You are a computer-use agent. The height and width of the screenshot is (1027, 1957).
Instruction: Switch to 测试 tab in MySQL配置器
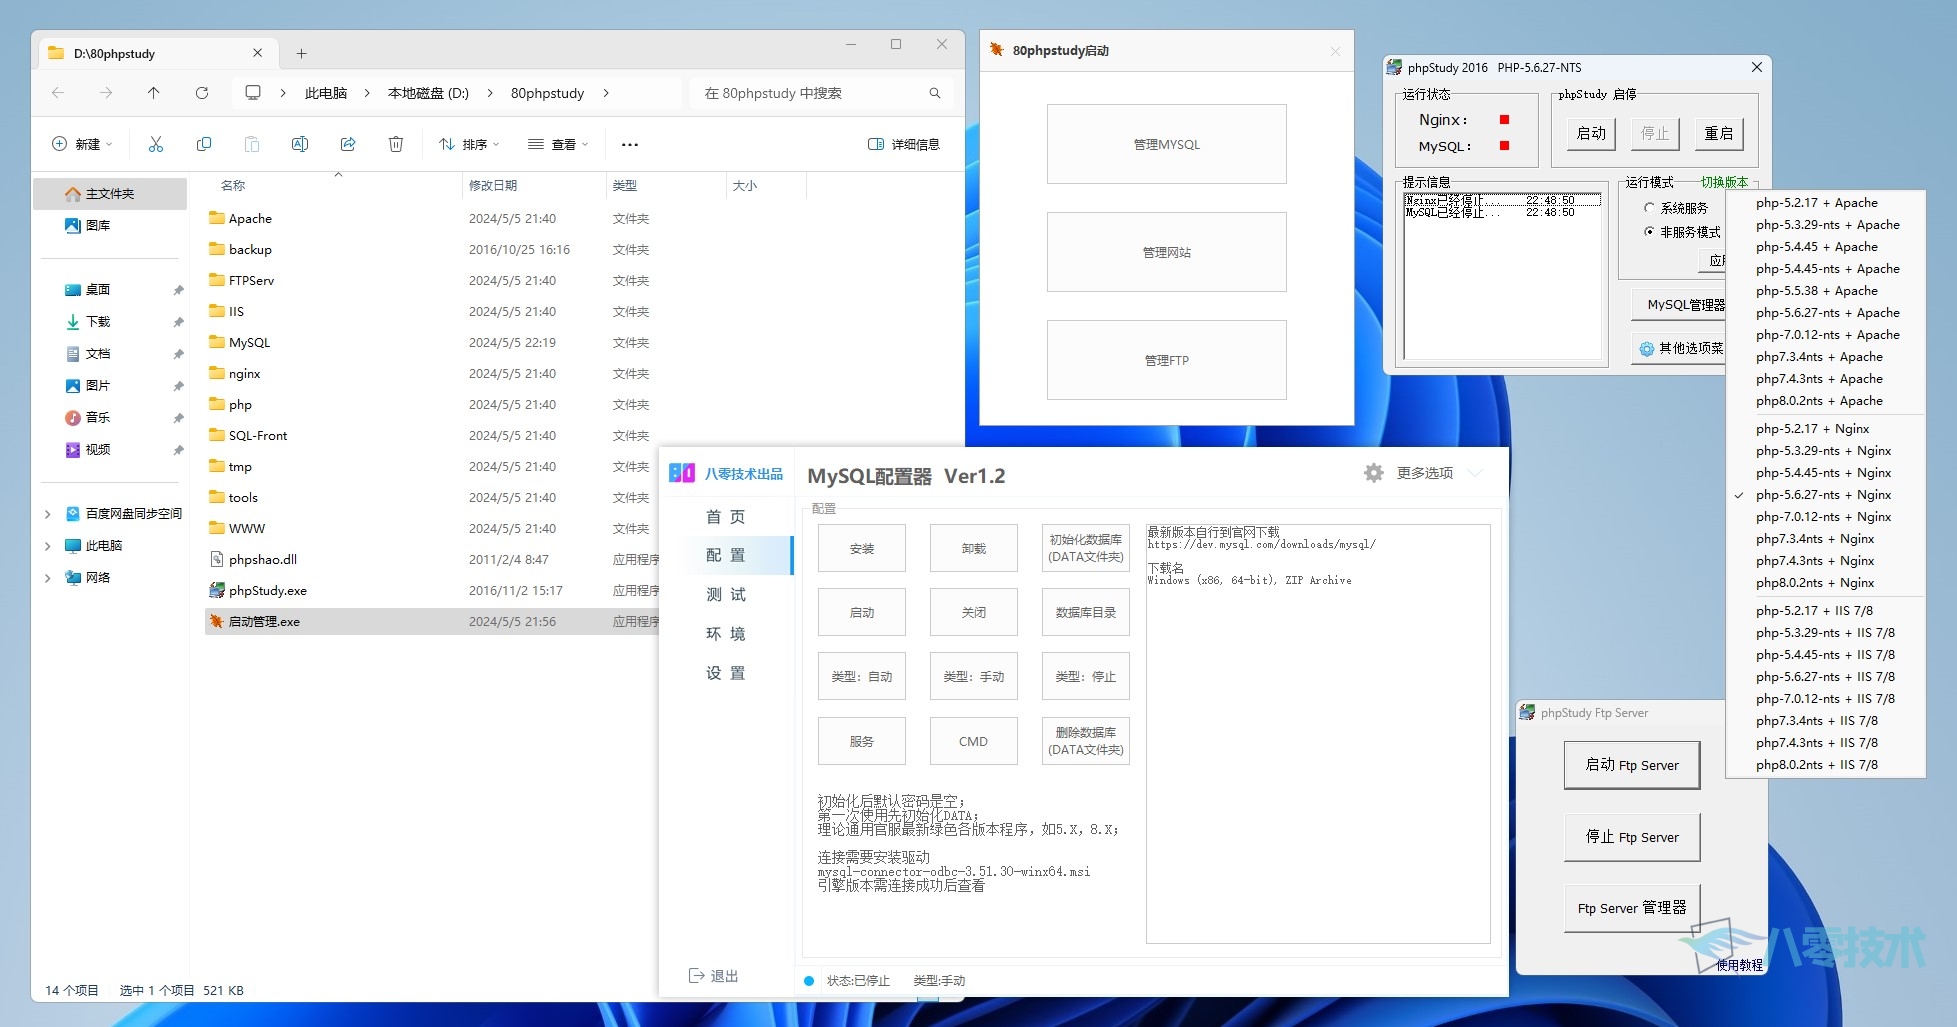click(726, 594)
